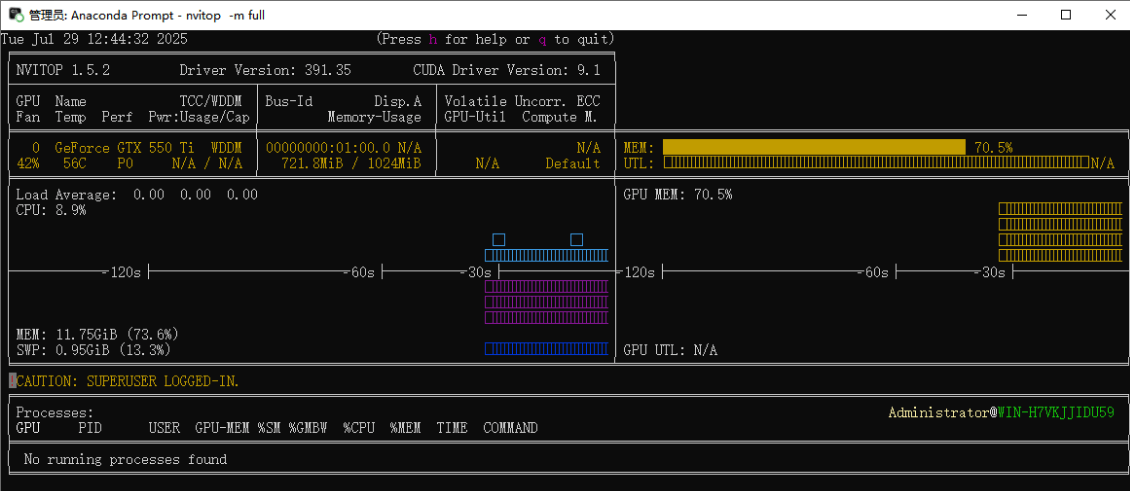Select the PID column header in Processes
Viewport: 1130px width, 491px height.
tap(90, 428)
